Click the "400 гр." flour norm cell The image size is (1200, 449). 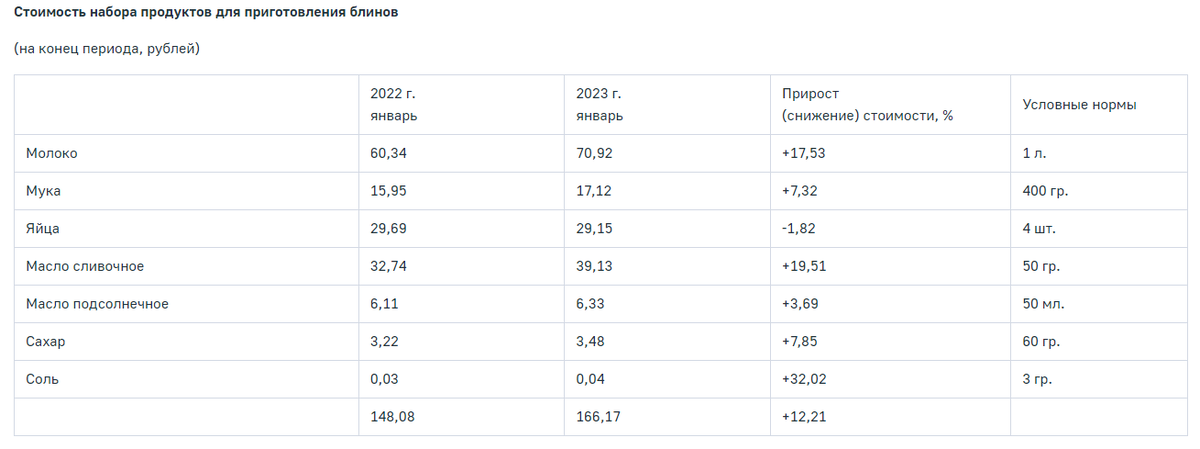coord(1047,191)
